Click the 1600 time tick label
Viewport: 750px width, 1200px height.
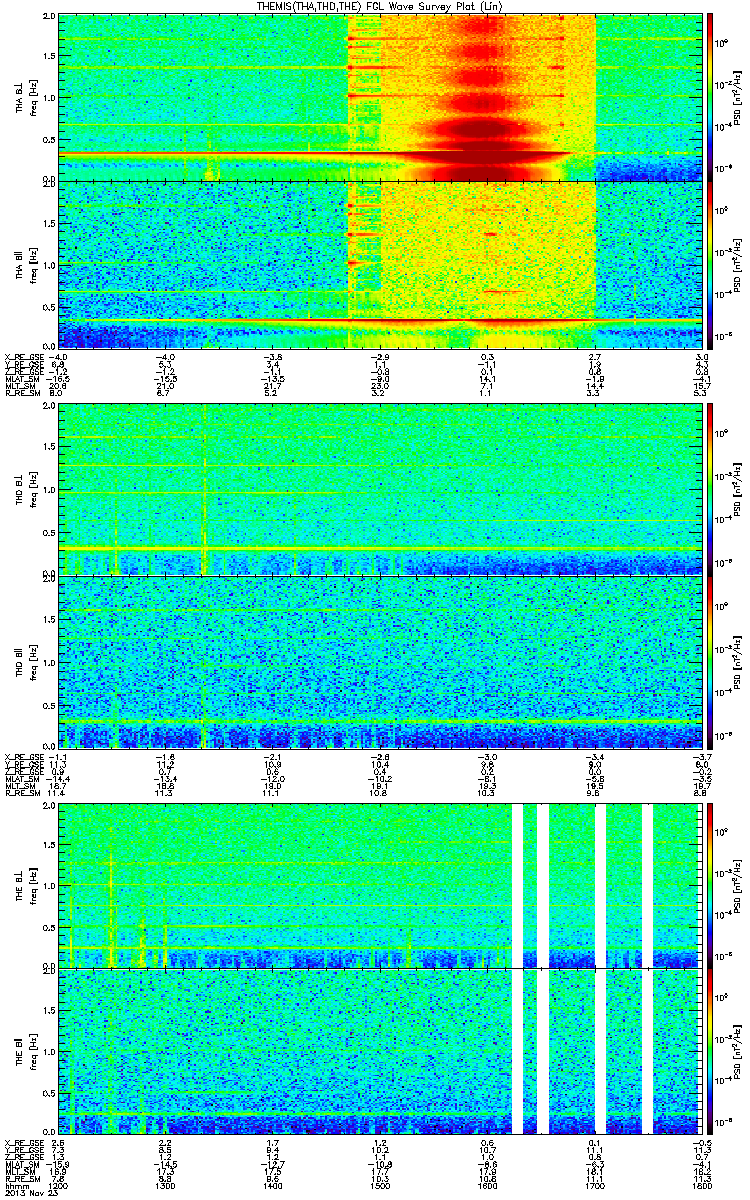(488, 1184)
